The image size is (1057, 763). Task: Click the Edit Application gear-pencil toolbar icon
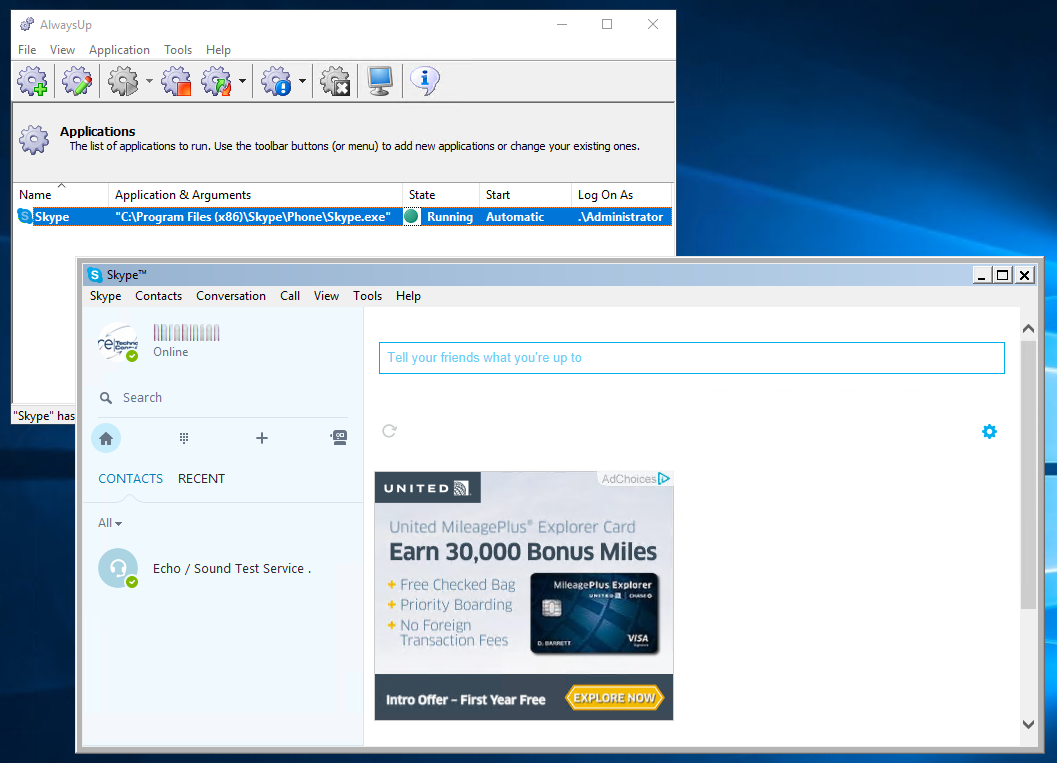click(x=77, y=81)
